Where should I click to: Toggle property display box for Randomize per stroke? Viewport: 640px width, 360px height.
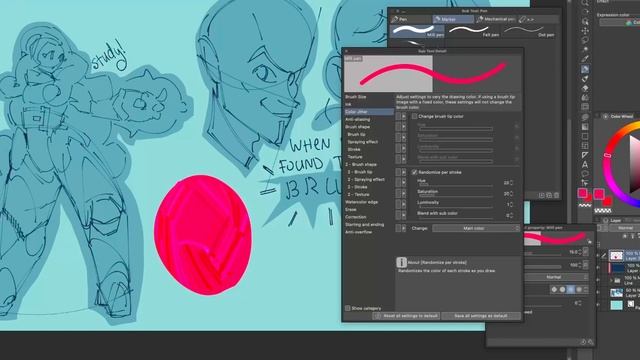click(x=398, y=172)
